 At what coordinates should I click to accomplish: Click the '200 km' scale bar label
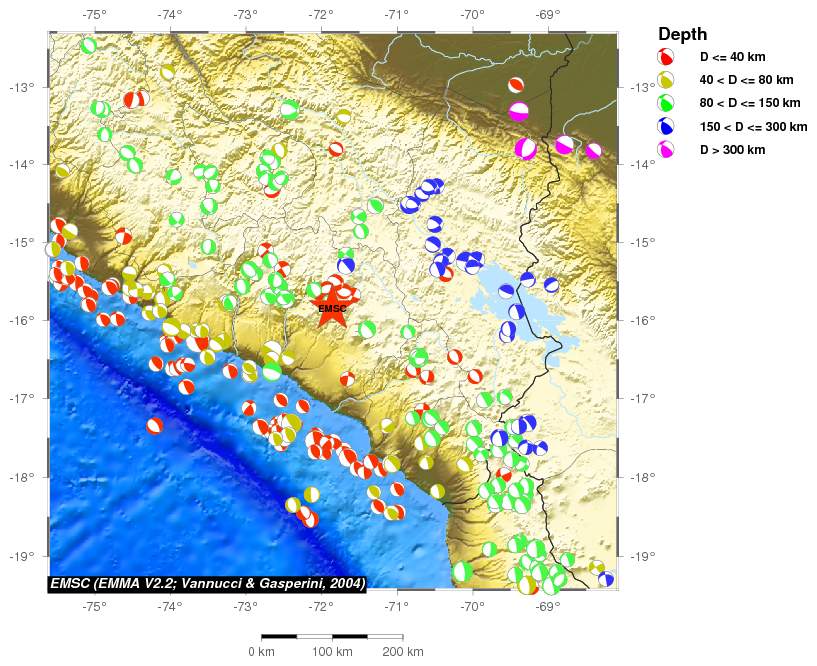click(403, 652)
